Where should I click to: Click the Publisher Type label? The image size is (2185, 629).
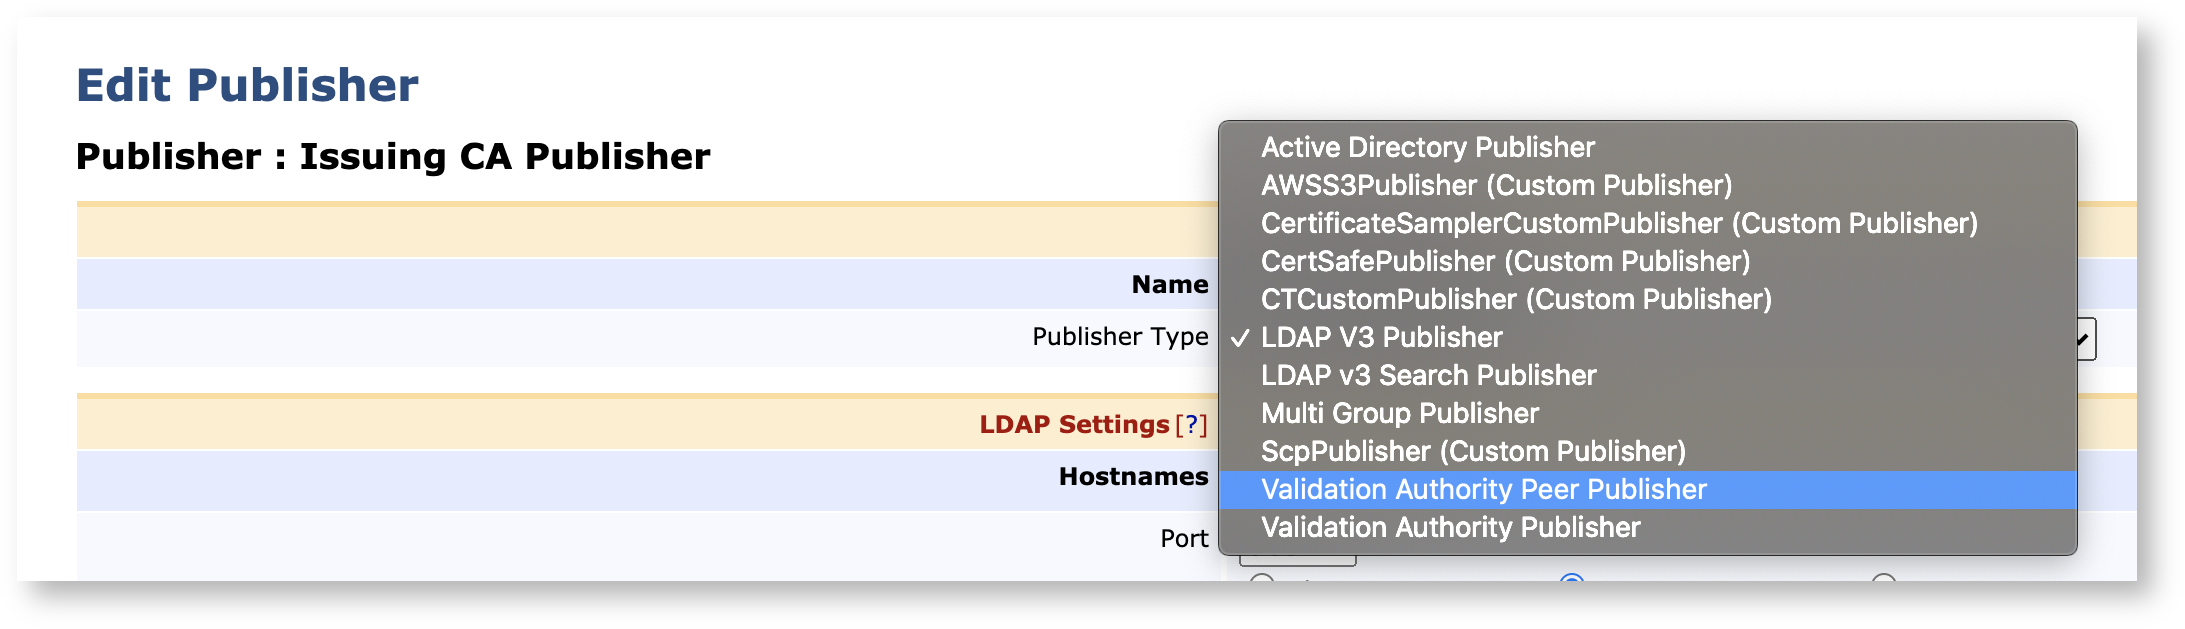click(1119, 337)
